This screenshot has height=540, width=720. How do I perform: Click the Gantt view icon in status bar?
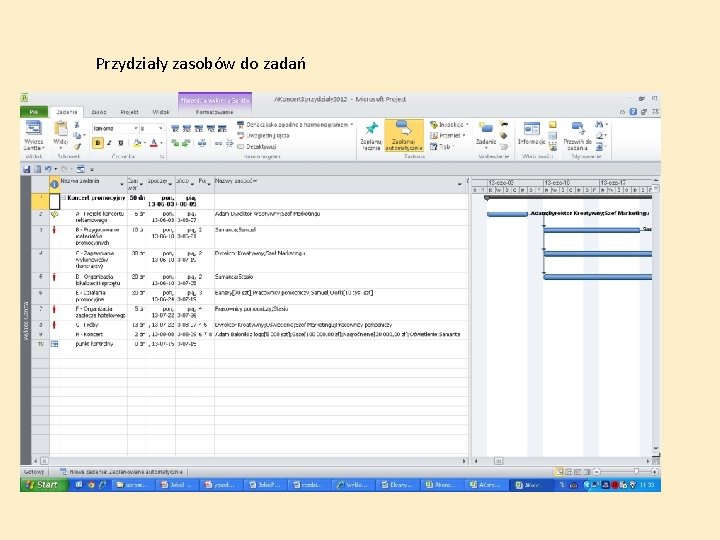[x=559, y=472]
